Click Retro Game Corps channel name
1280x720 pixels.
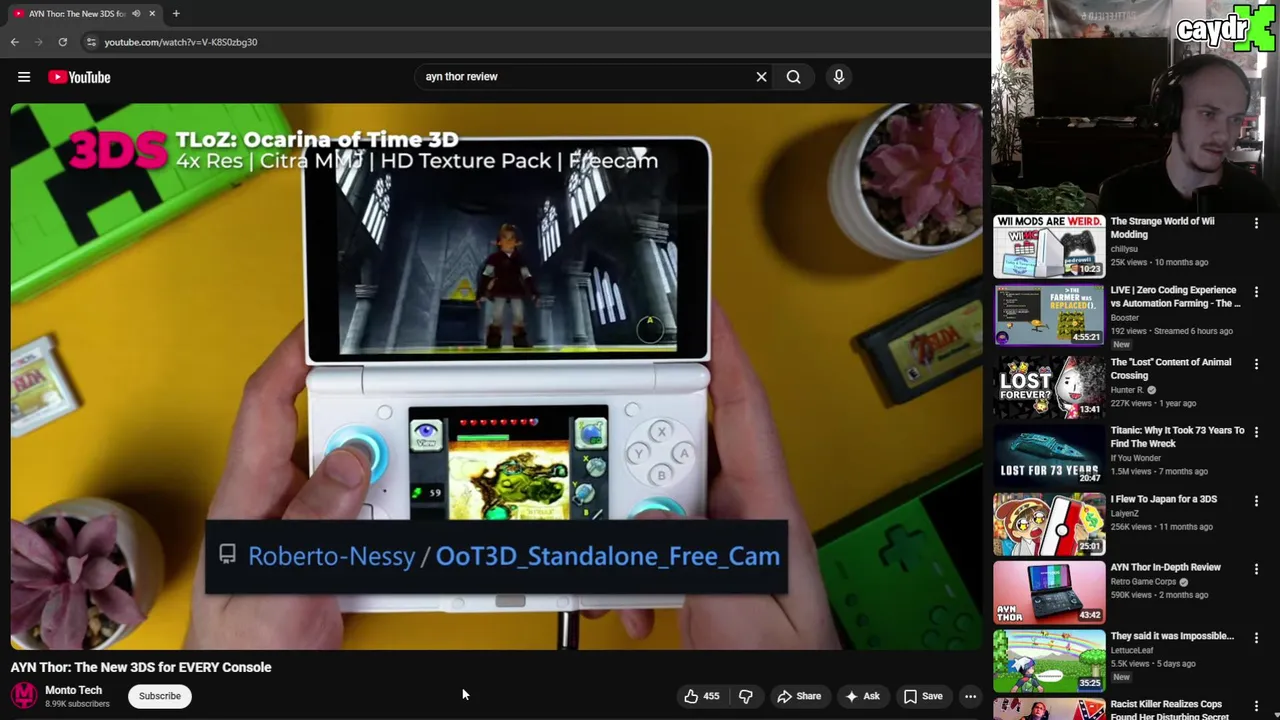point(1143,582)
